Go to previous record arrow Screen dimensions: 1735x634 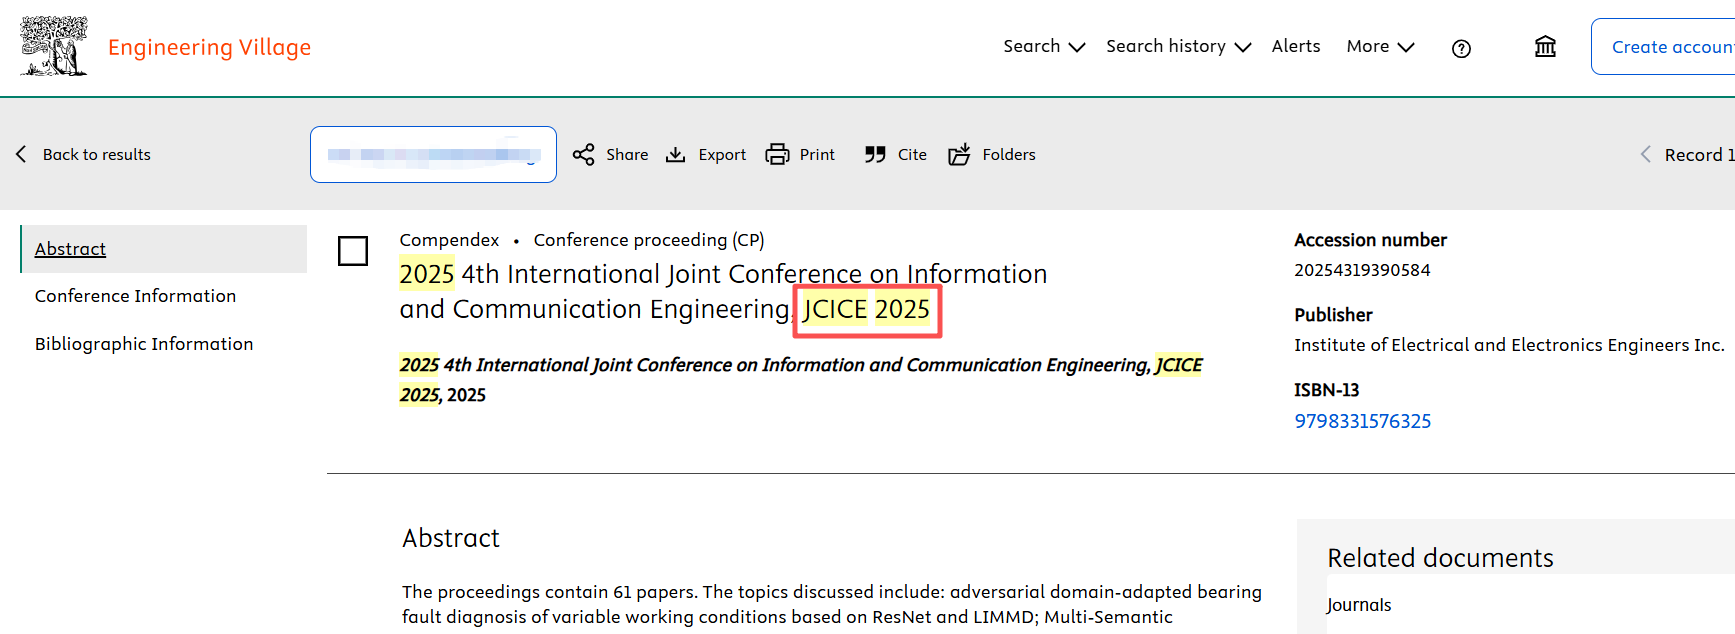(x=1645, y=154)
